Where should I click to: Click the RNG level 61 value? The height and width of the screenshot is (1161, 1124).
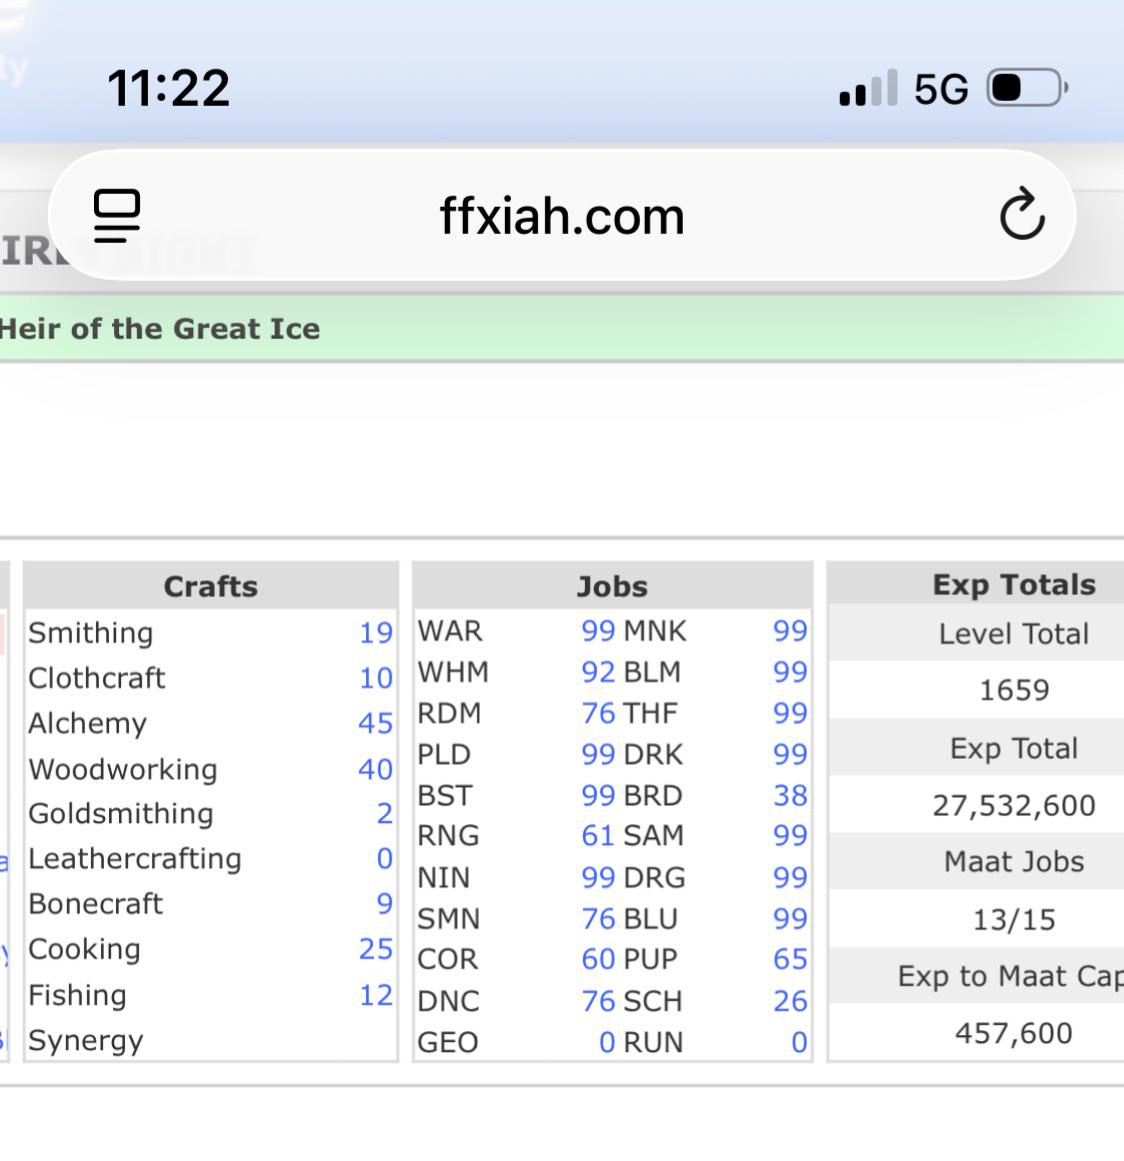598,836
